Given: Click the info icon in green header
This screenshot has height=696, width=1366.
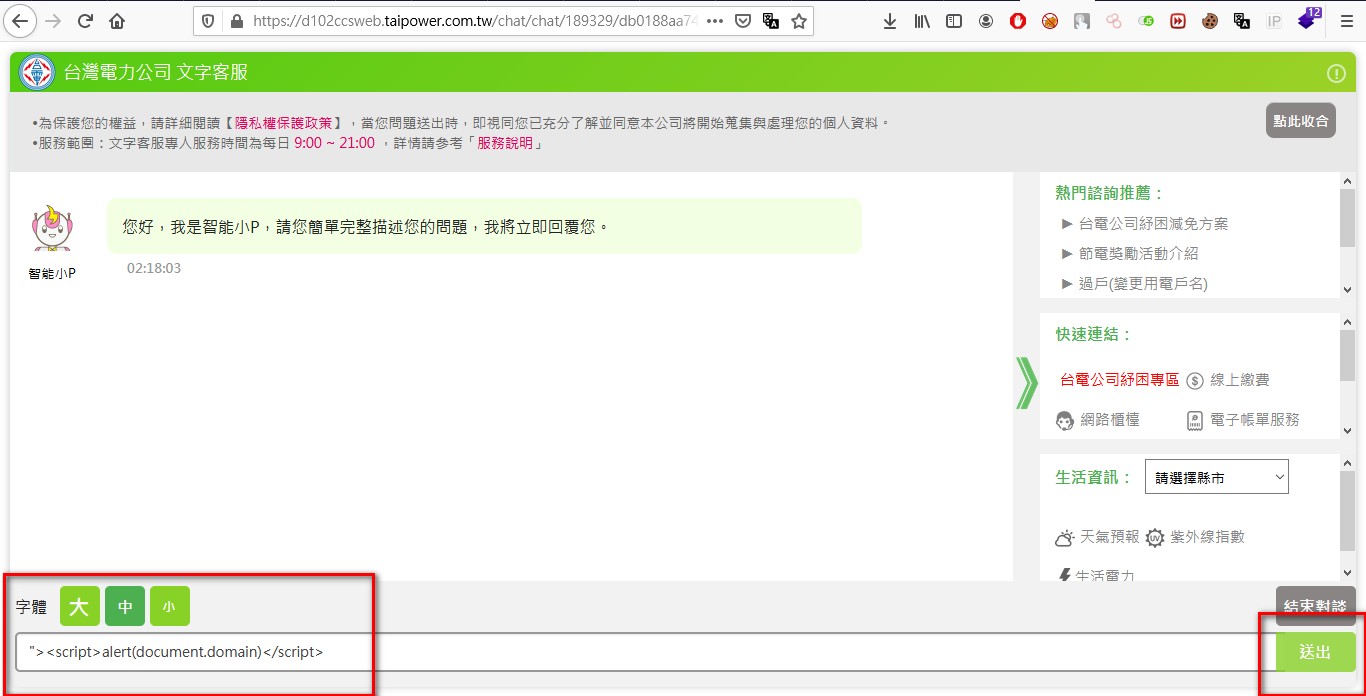Looking at the screenshot, I should 1336,73.
